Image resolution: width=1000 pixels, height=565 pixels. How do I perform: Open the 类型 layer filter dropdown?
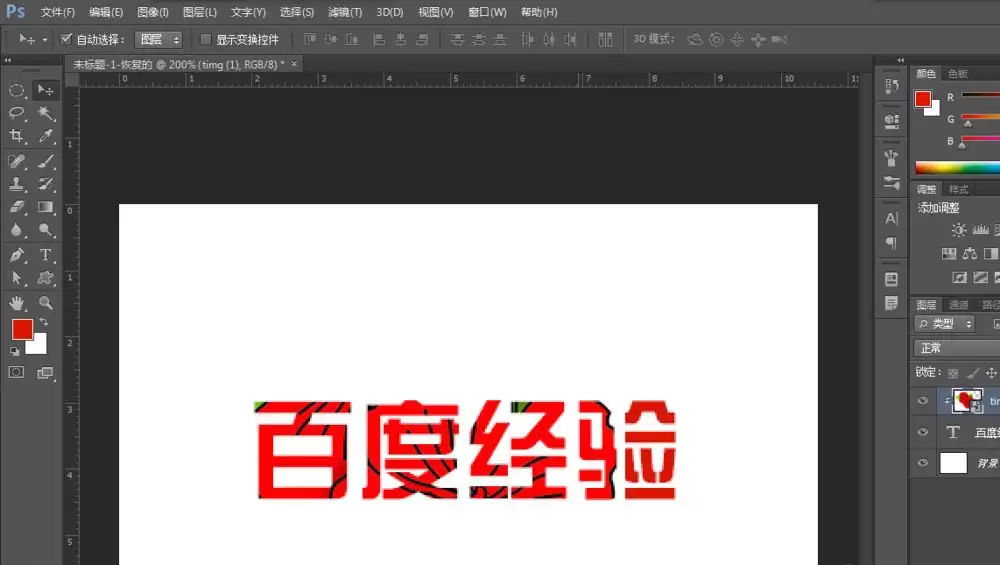click(x=945, y=324)
